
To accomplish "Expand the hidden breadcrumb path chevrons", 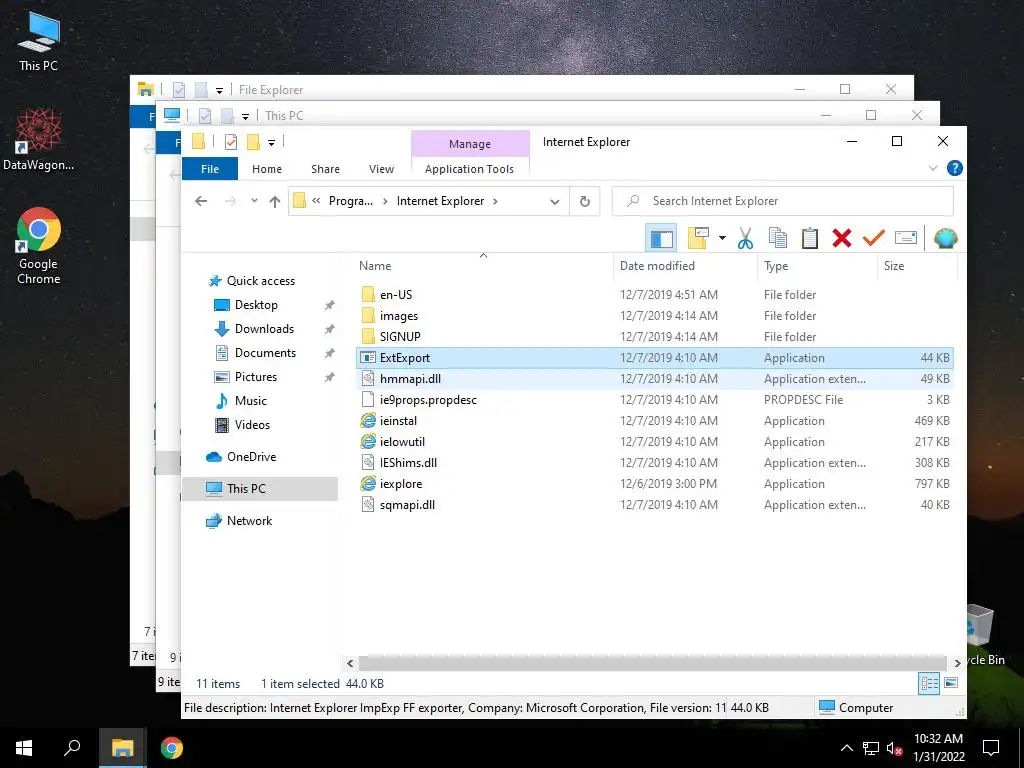I will [x=316, y=201].
